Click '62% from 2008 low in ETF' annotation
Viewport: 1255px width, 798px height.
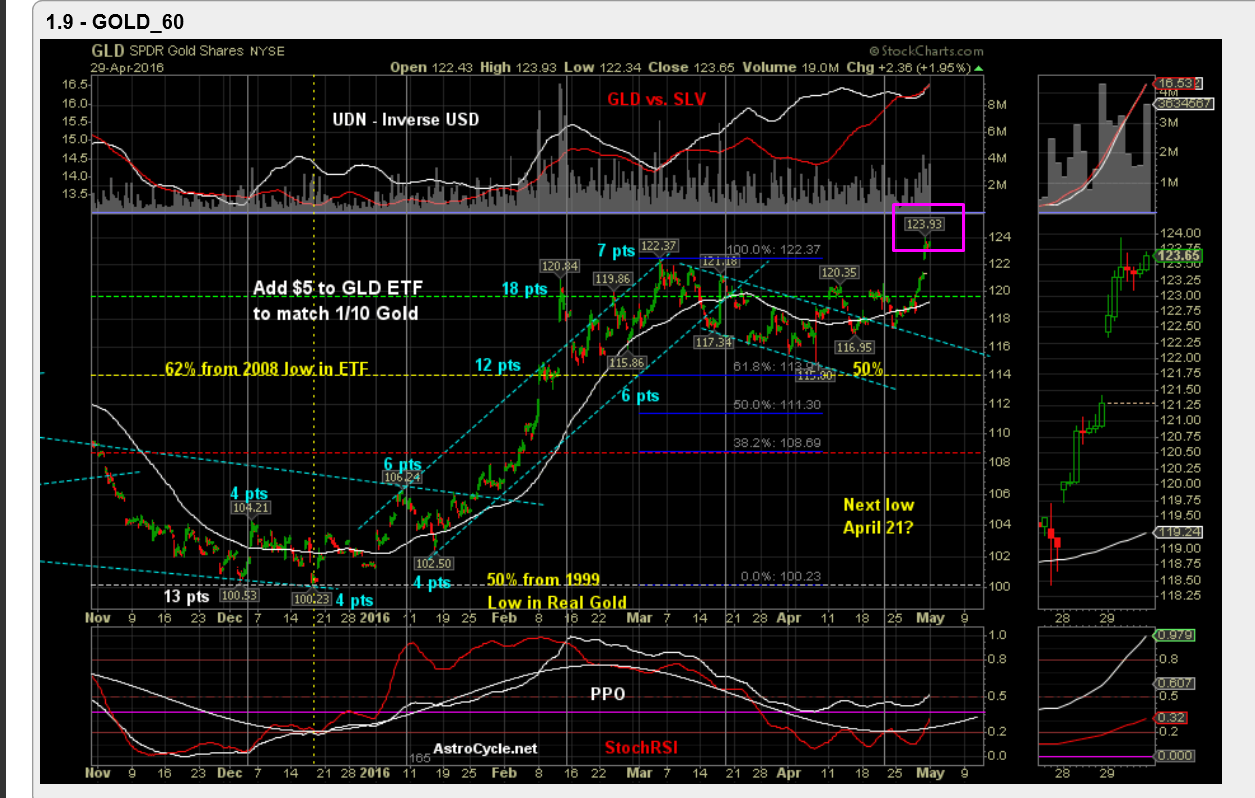(x=265, y=370)
